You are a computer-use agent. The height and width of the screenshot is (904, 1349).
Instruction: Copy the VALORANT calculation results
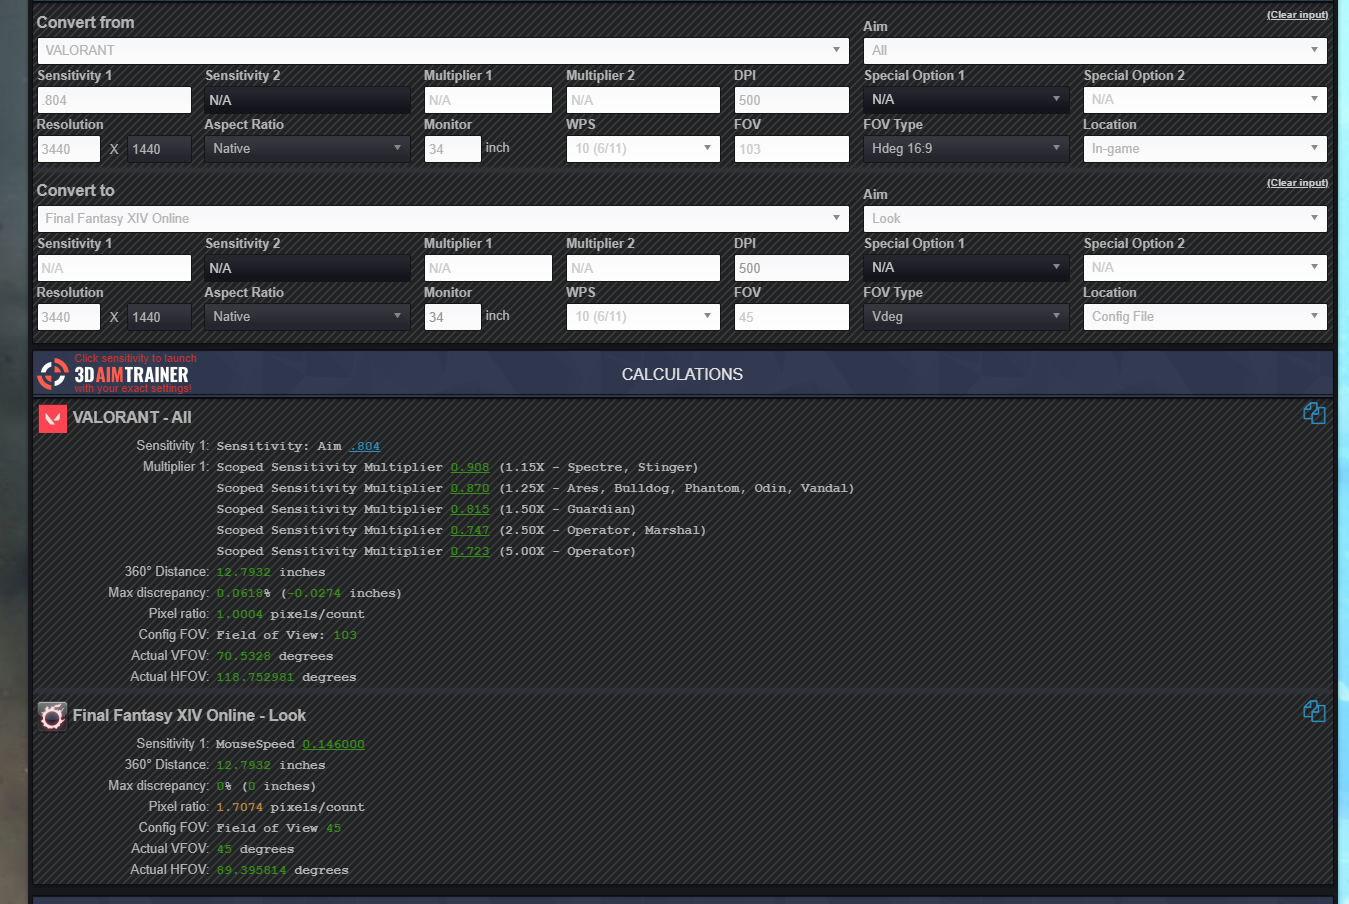[1314, 413]
